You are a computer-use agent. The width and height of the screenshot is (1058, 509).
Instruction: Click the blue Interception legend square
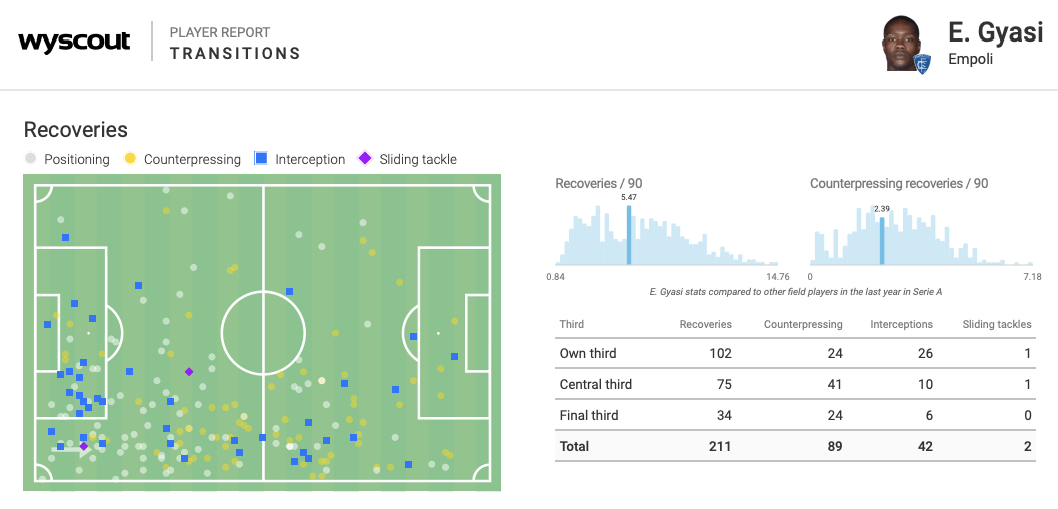point(261,159)
